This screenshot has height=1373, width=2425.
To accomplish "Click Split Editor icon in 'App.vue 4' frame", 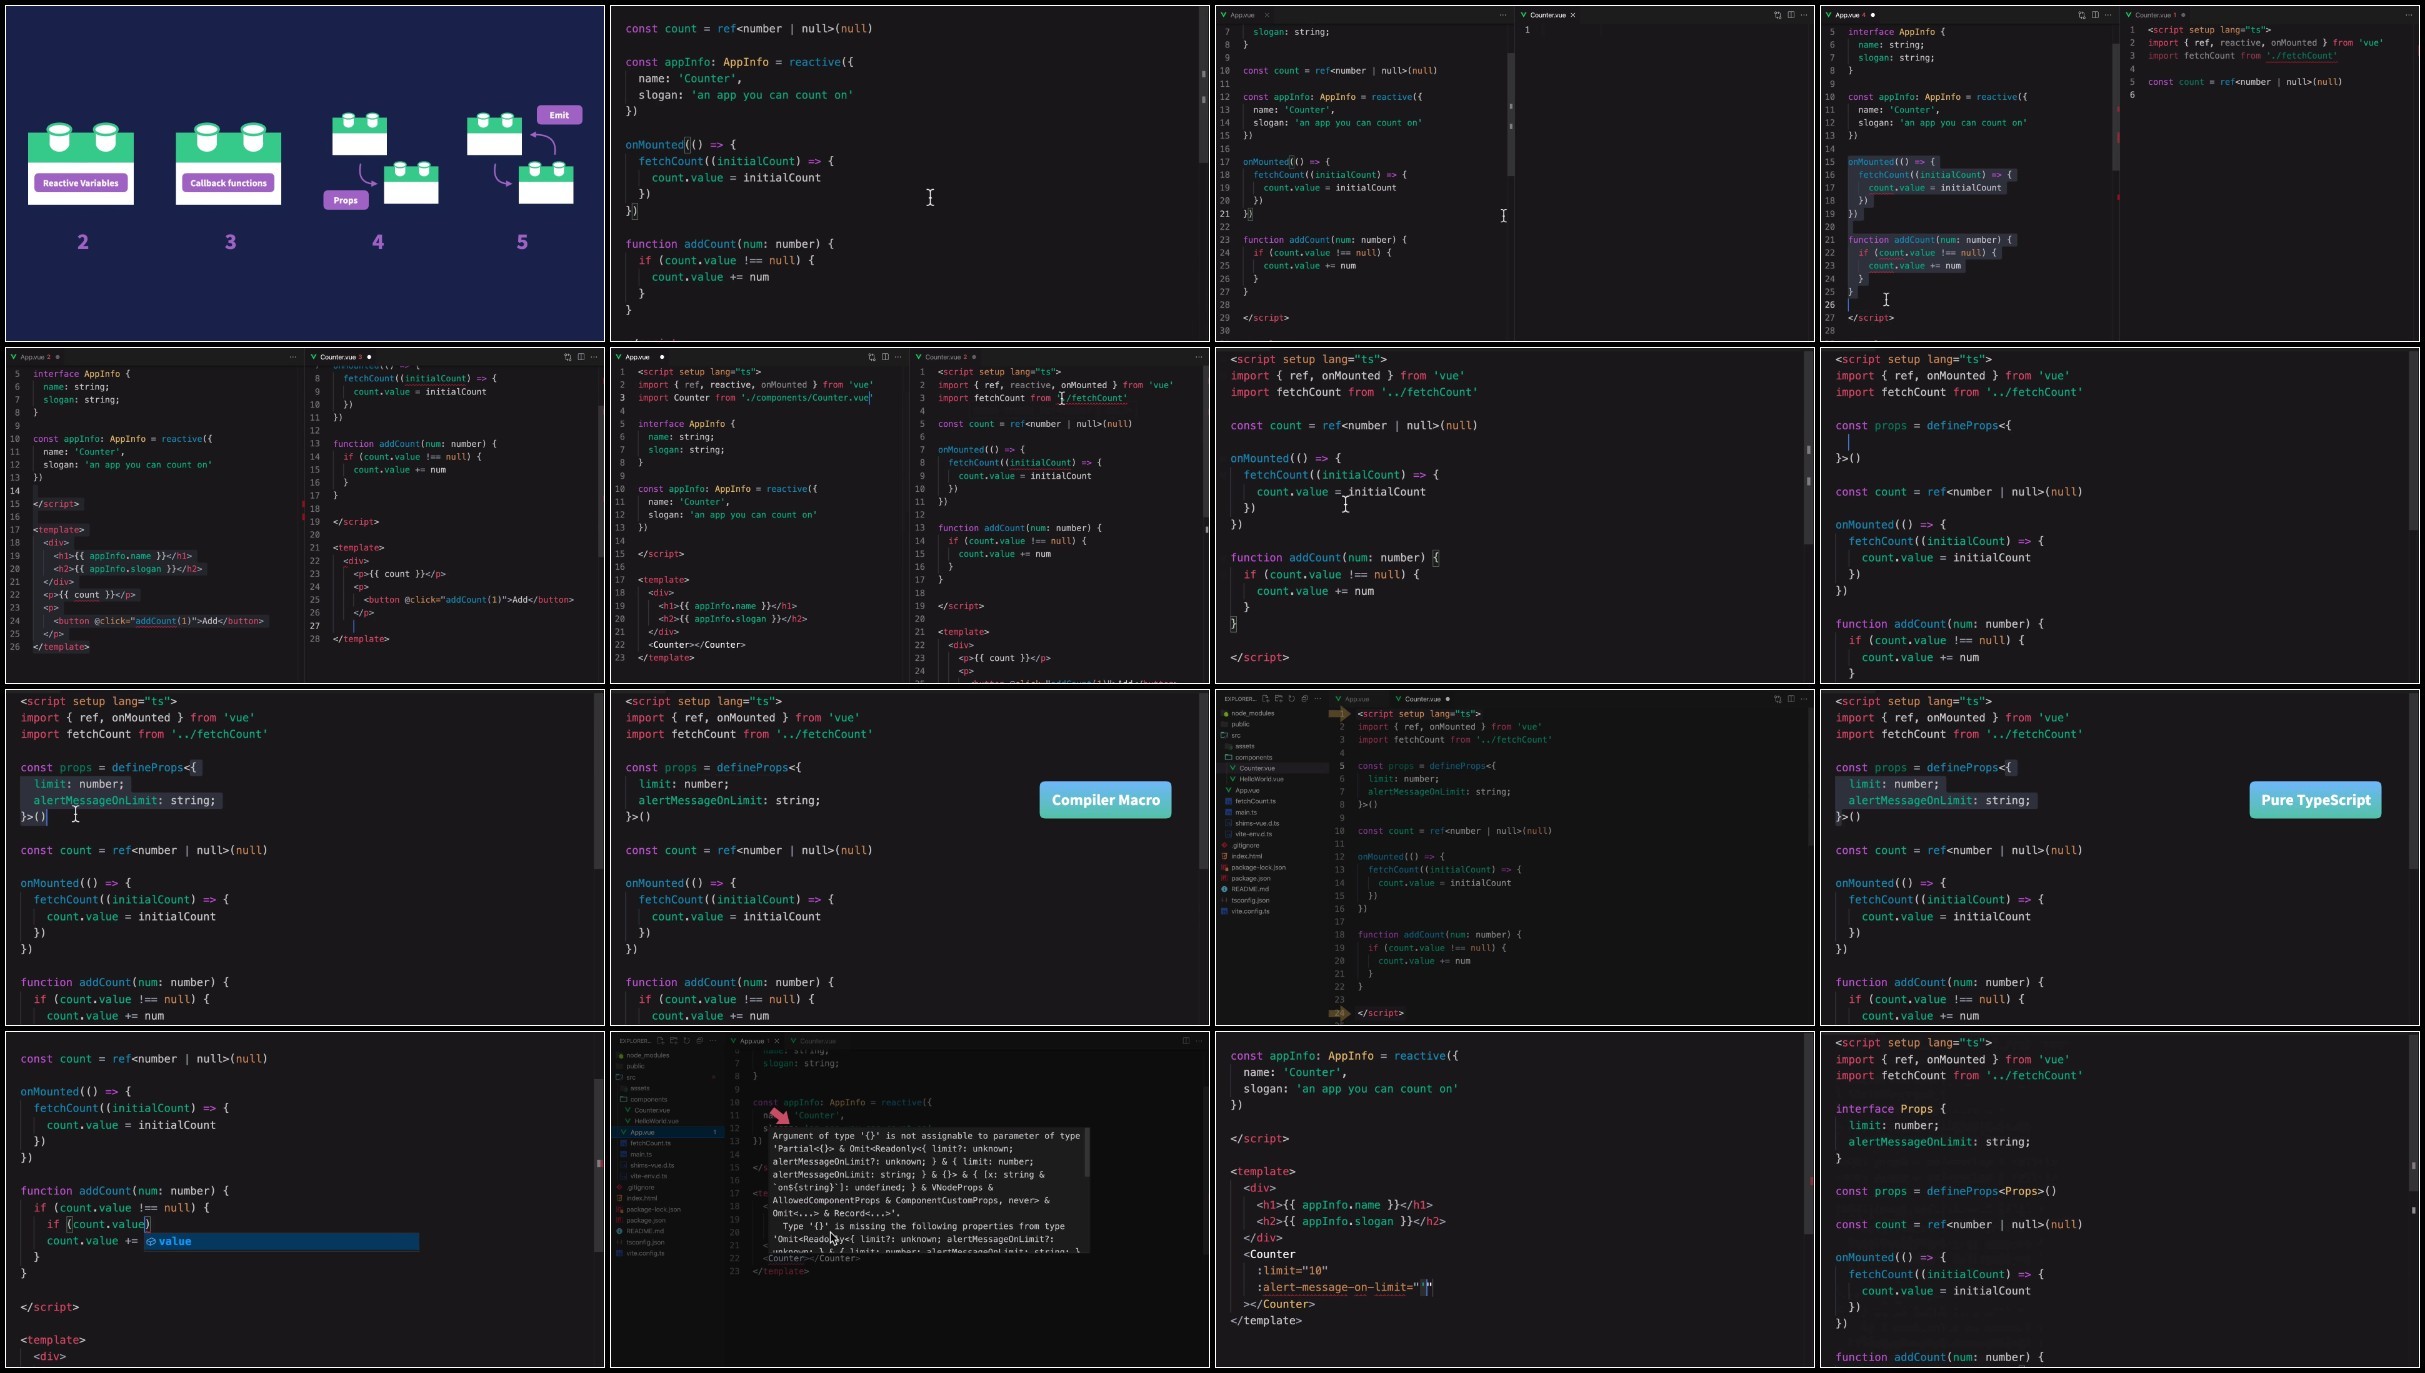I will [2095, 15].
